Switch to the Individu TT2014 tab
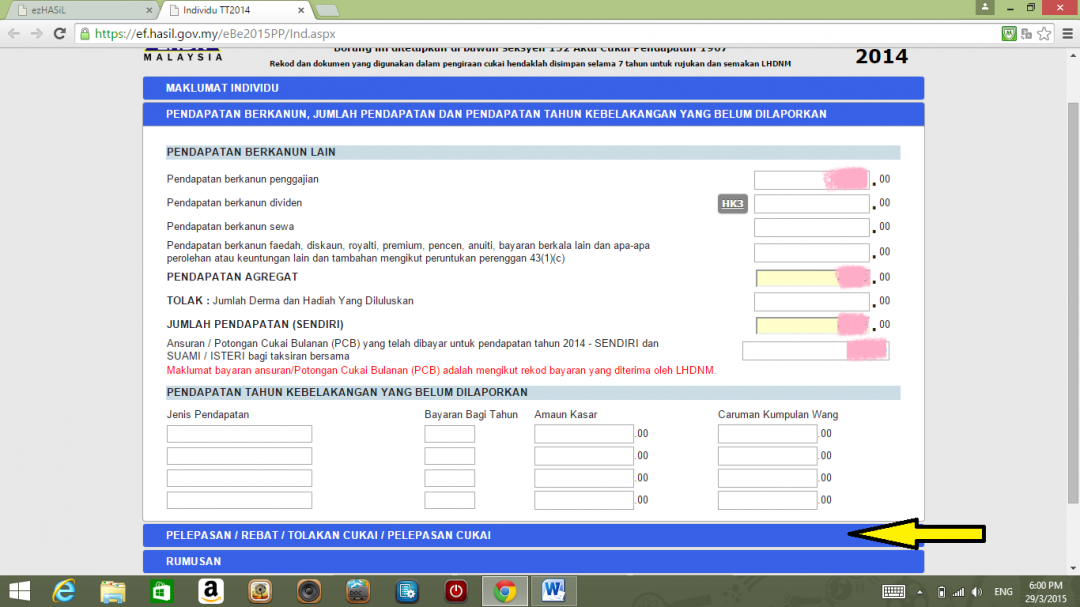This screenshot has height=607, width=1080. coord(234,10)
